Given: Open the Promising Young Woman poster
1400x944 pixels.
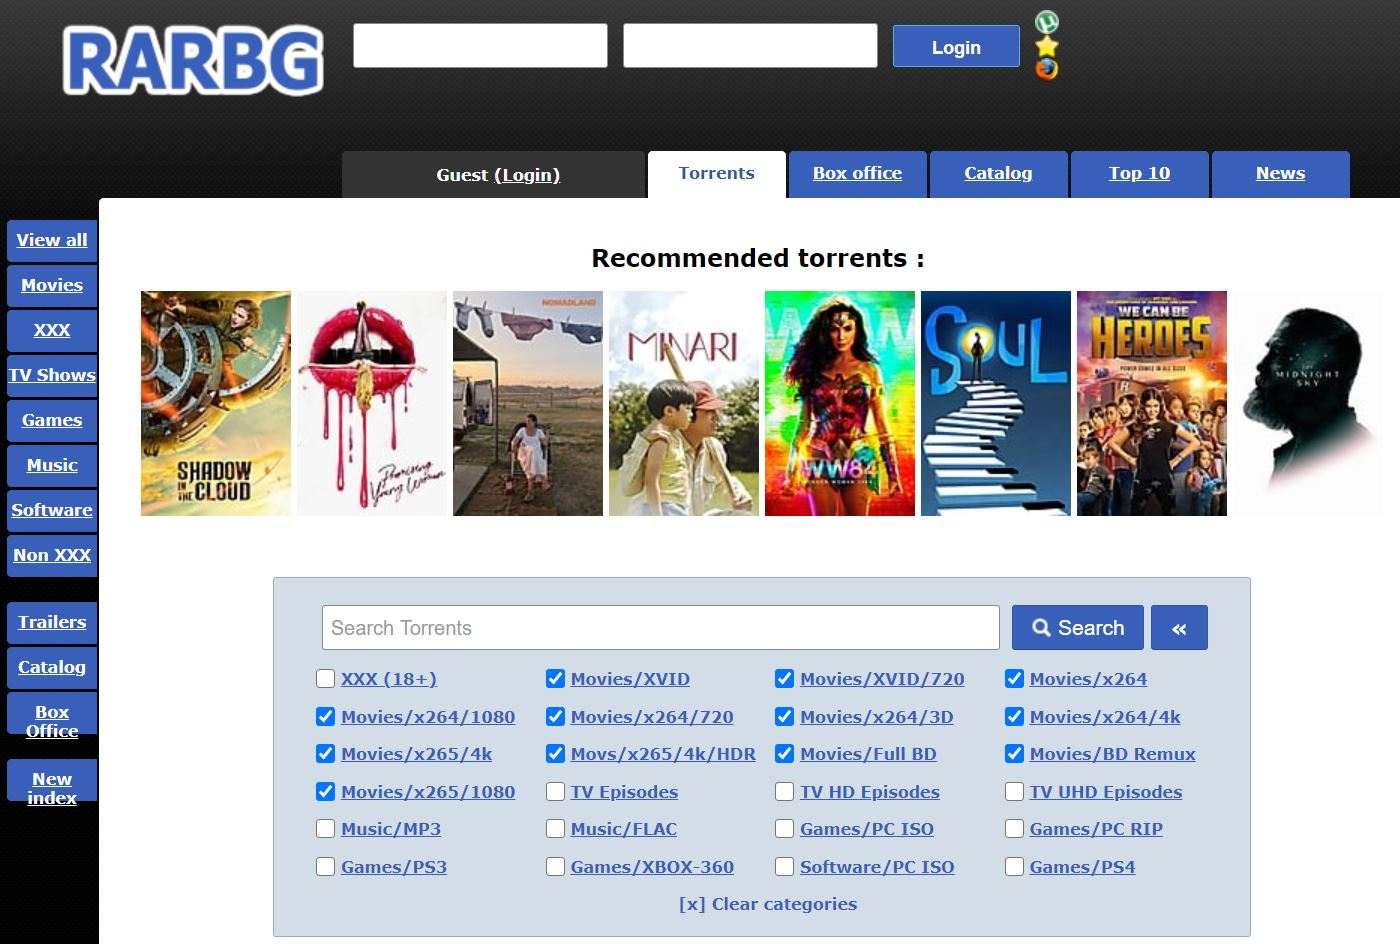Looking at the screenshot, I should [x=372, y=404].
